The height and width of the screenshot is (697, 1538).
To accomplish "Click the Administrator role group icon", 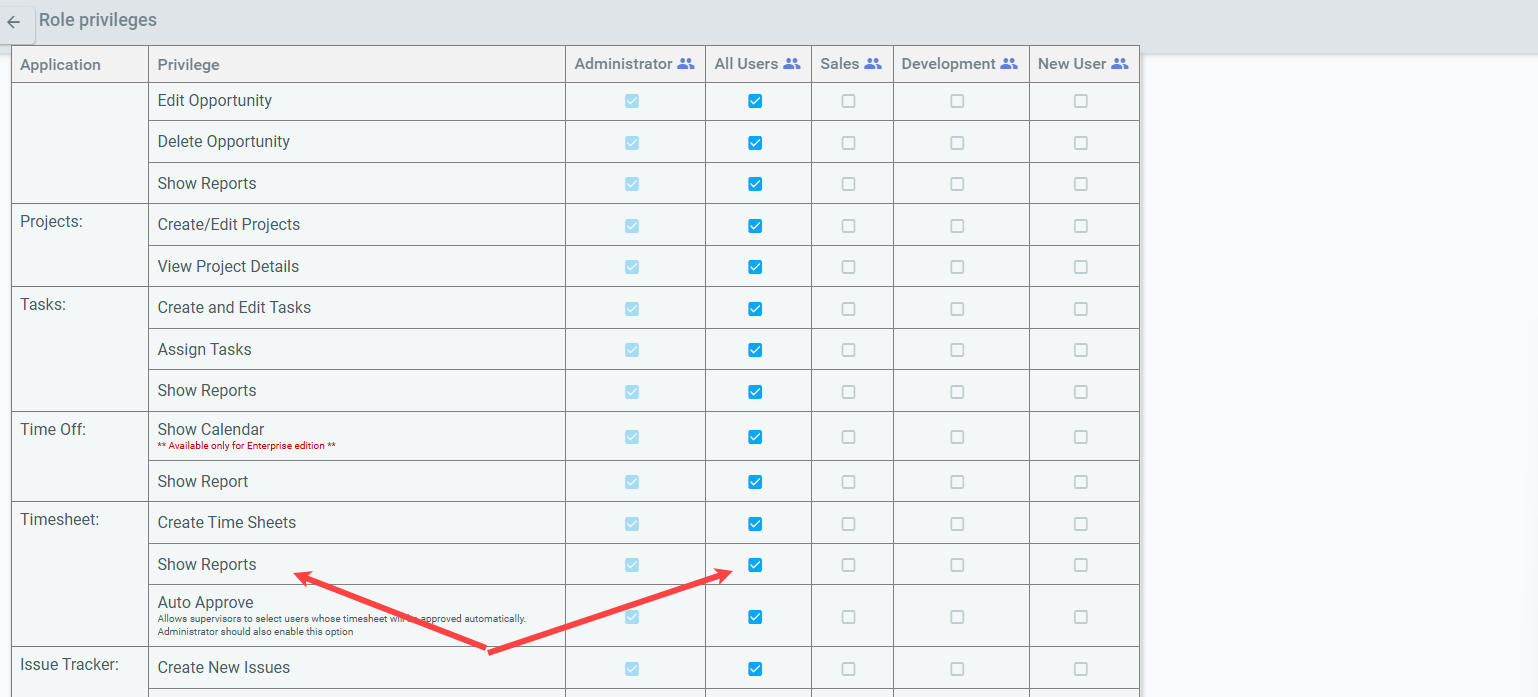I will coord(685,64).
